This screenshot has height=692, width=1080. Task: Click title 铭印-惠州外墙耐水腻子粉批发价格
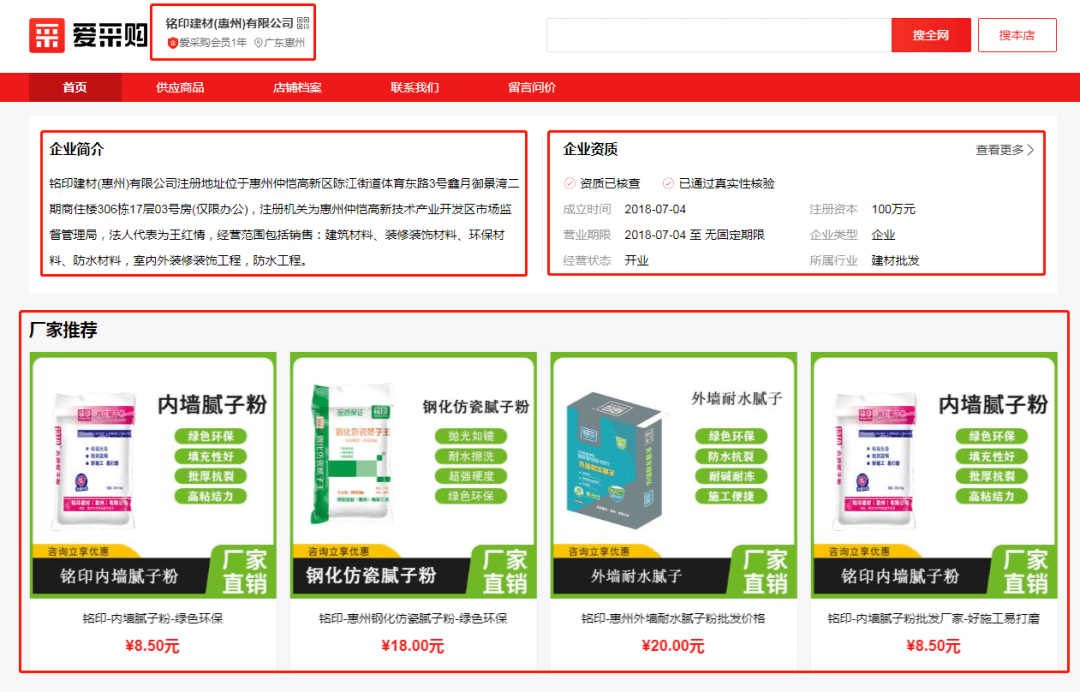click(674, 618)
